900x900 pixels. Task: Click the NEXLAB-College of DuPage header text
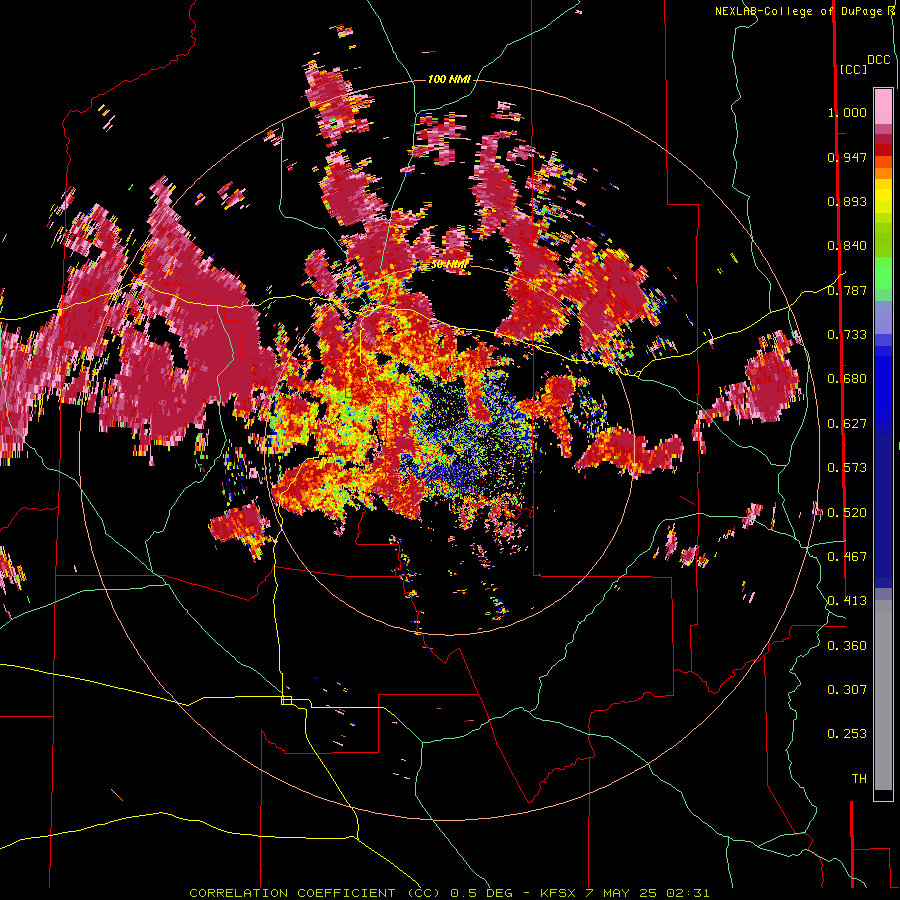pyautogui.click(x=804, y=11)
